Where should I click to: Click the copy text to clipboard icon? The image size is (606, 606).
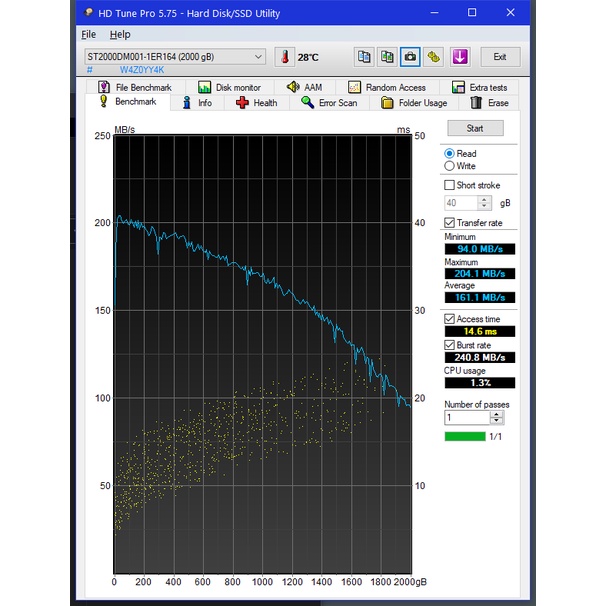(365, 57)
